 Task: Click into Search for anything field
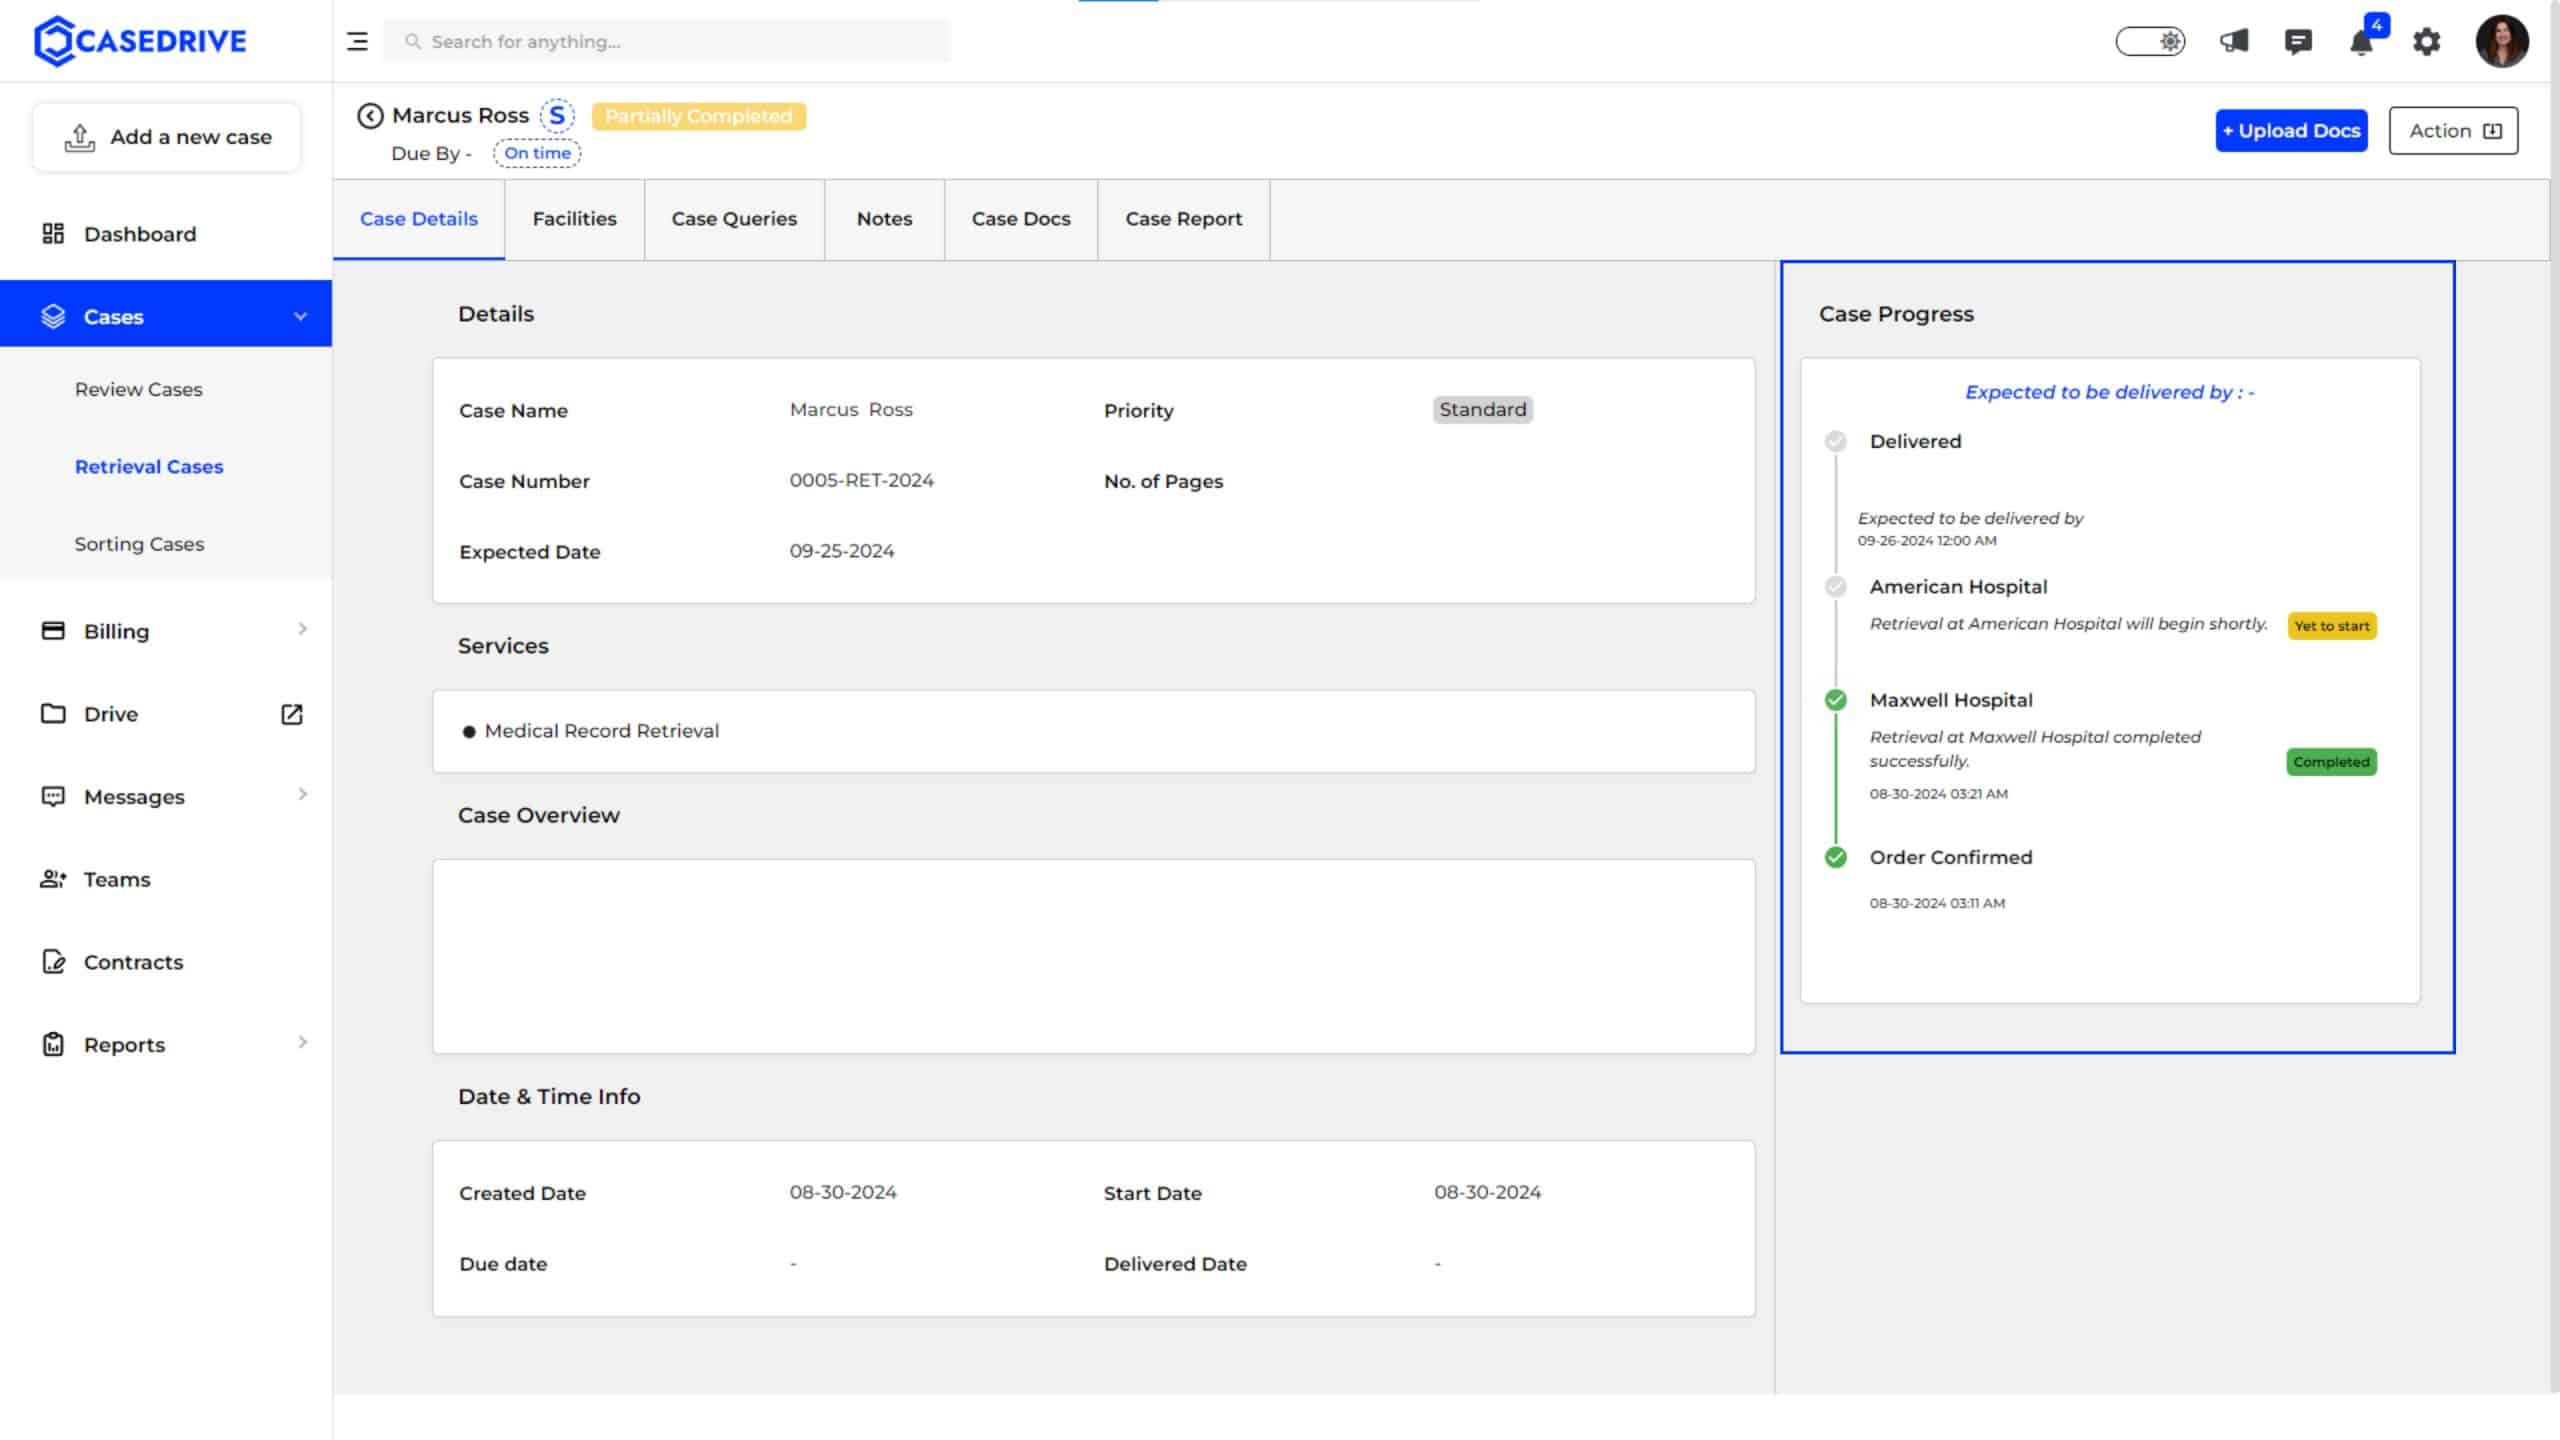click(667, 41)
